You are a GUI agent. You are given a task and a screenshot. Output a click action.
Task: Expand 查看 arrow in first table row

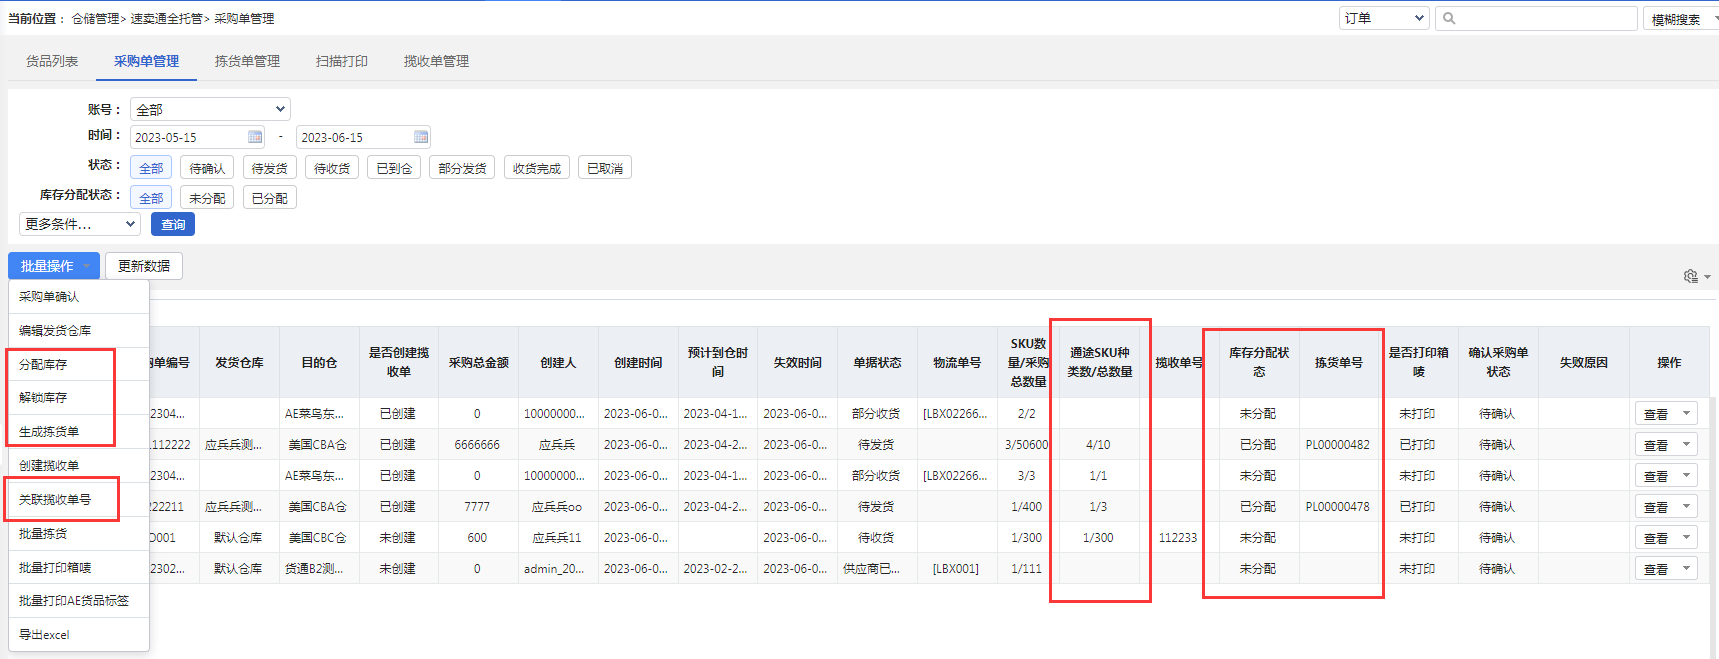coord(1686,413)
